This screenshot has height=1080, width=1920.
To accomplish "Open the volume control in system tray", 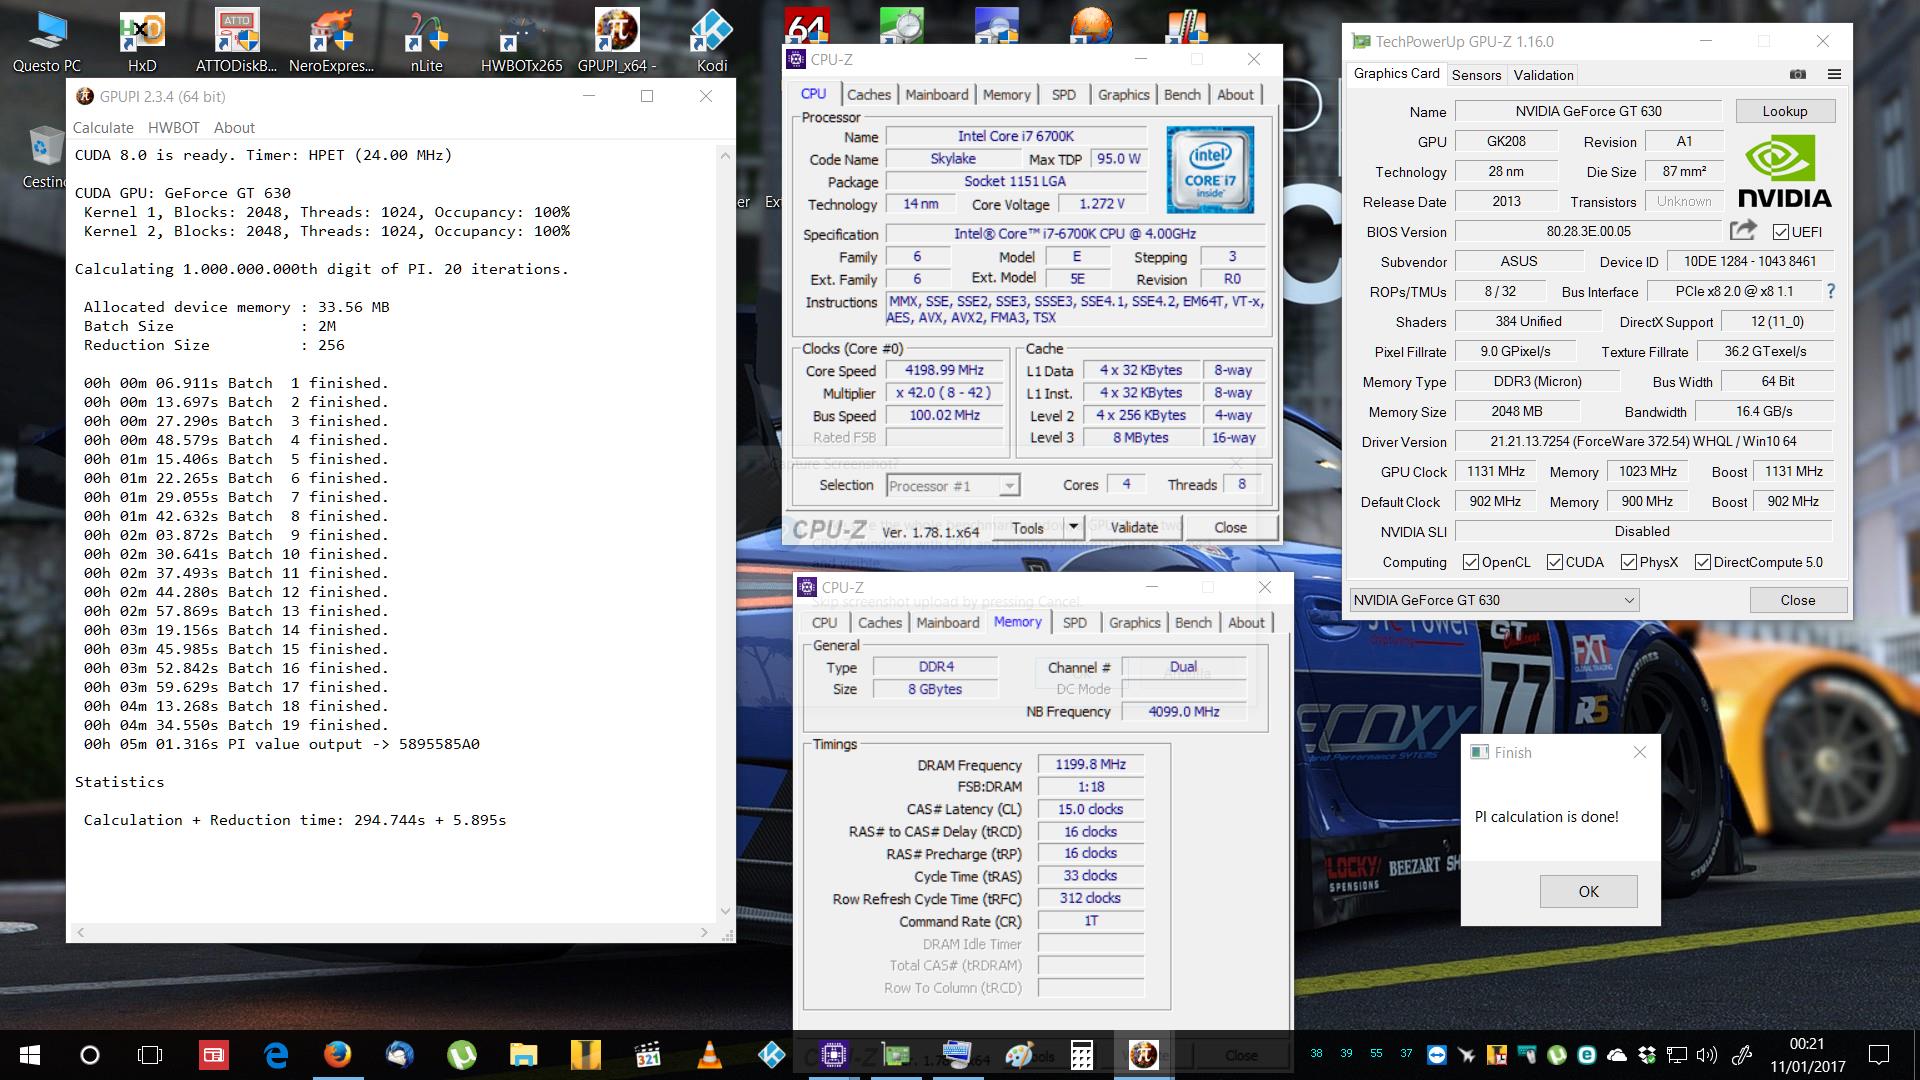I will click(x=1706, y=1054).
